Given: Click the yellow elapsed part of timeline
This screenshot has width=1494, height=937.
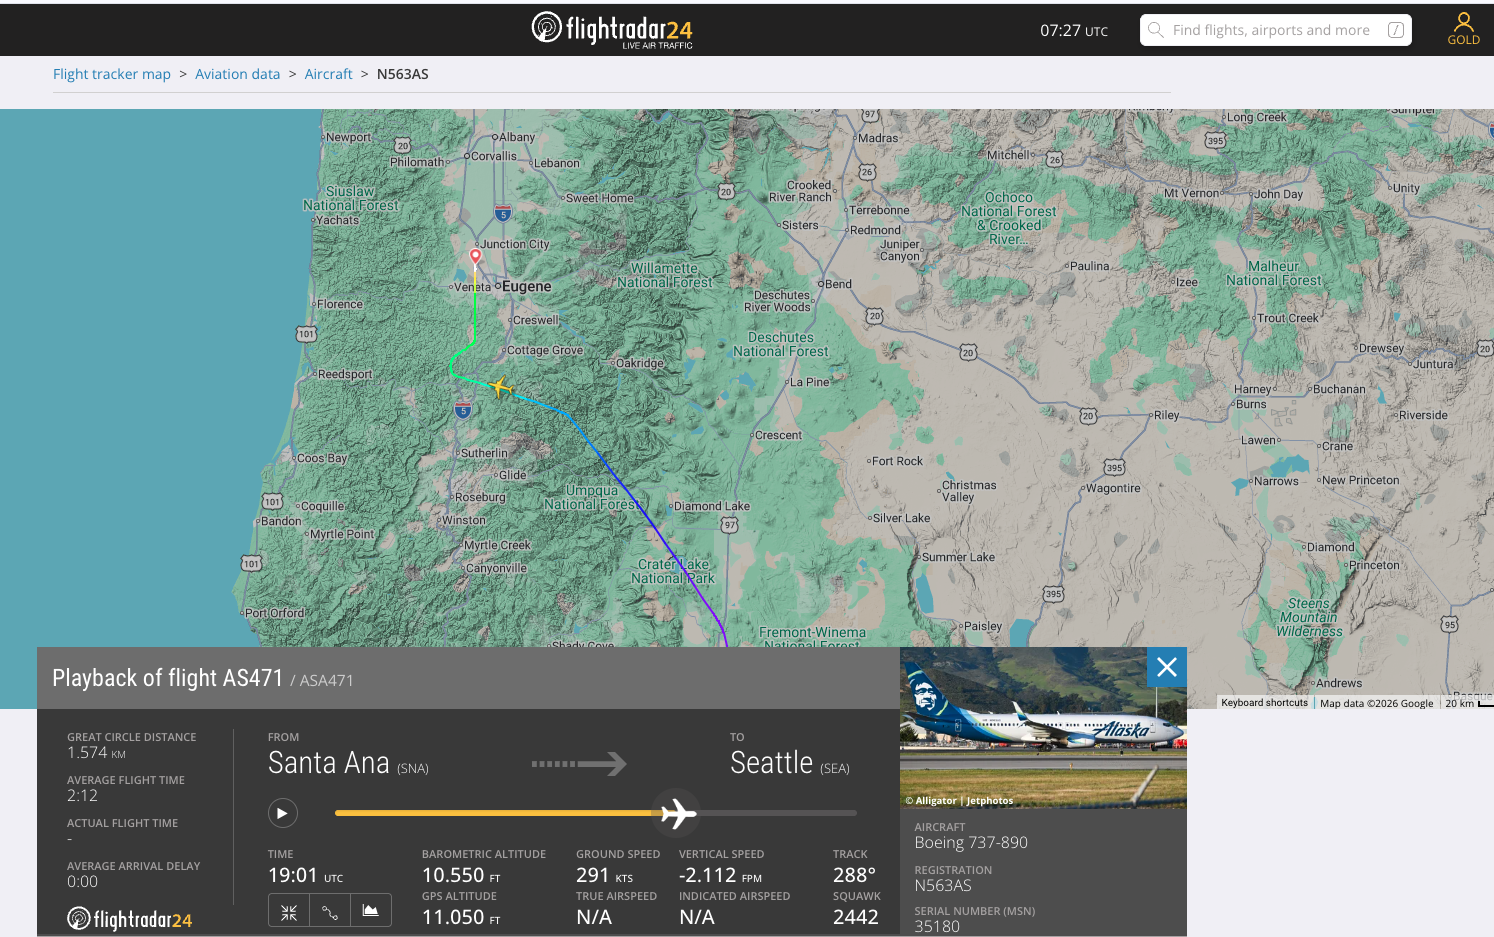Looking at the screenshot, I should pyautogui.click(x=497, y=813).
